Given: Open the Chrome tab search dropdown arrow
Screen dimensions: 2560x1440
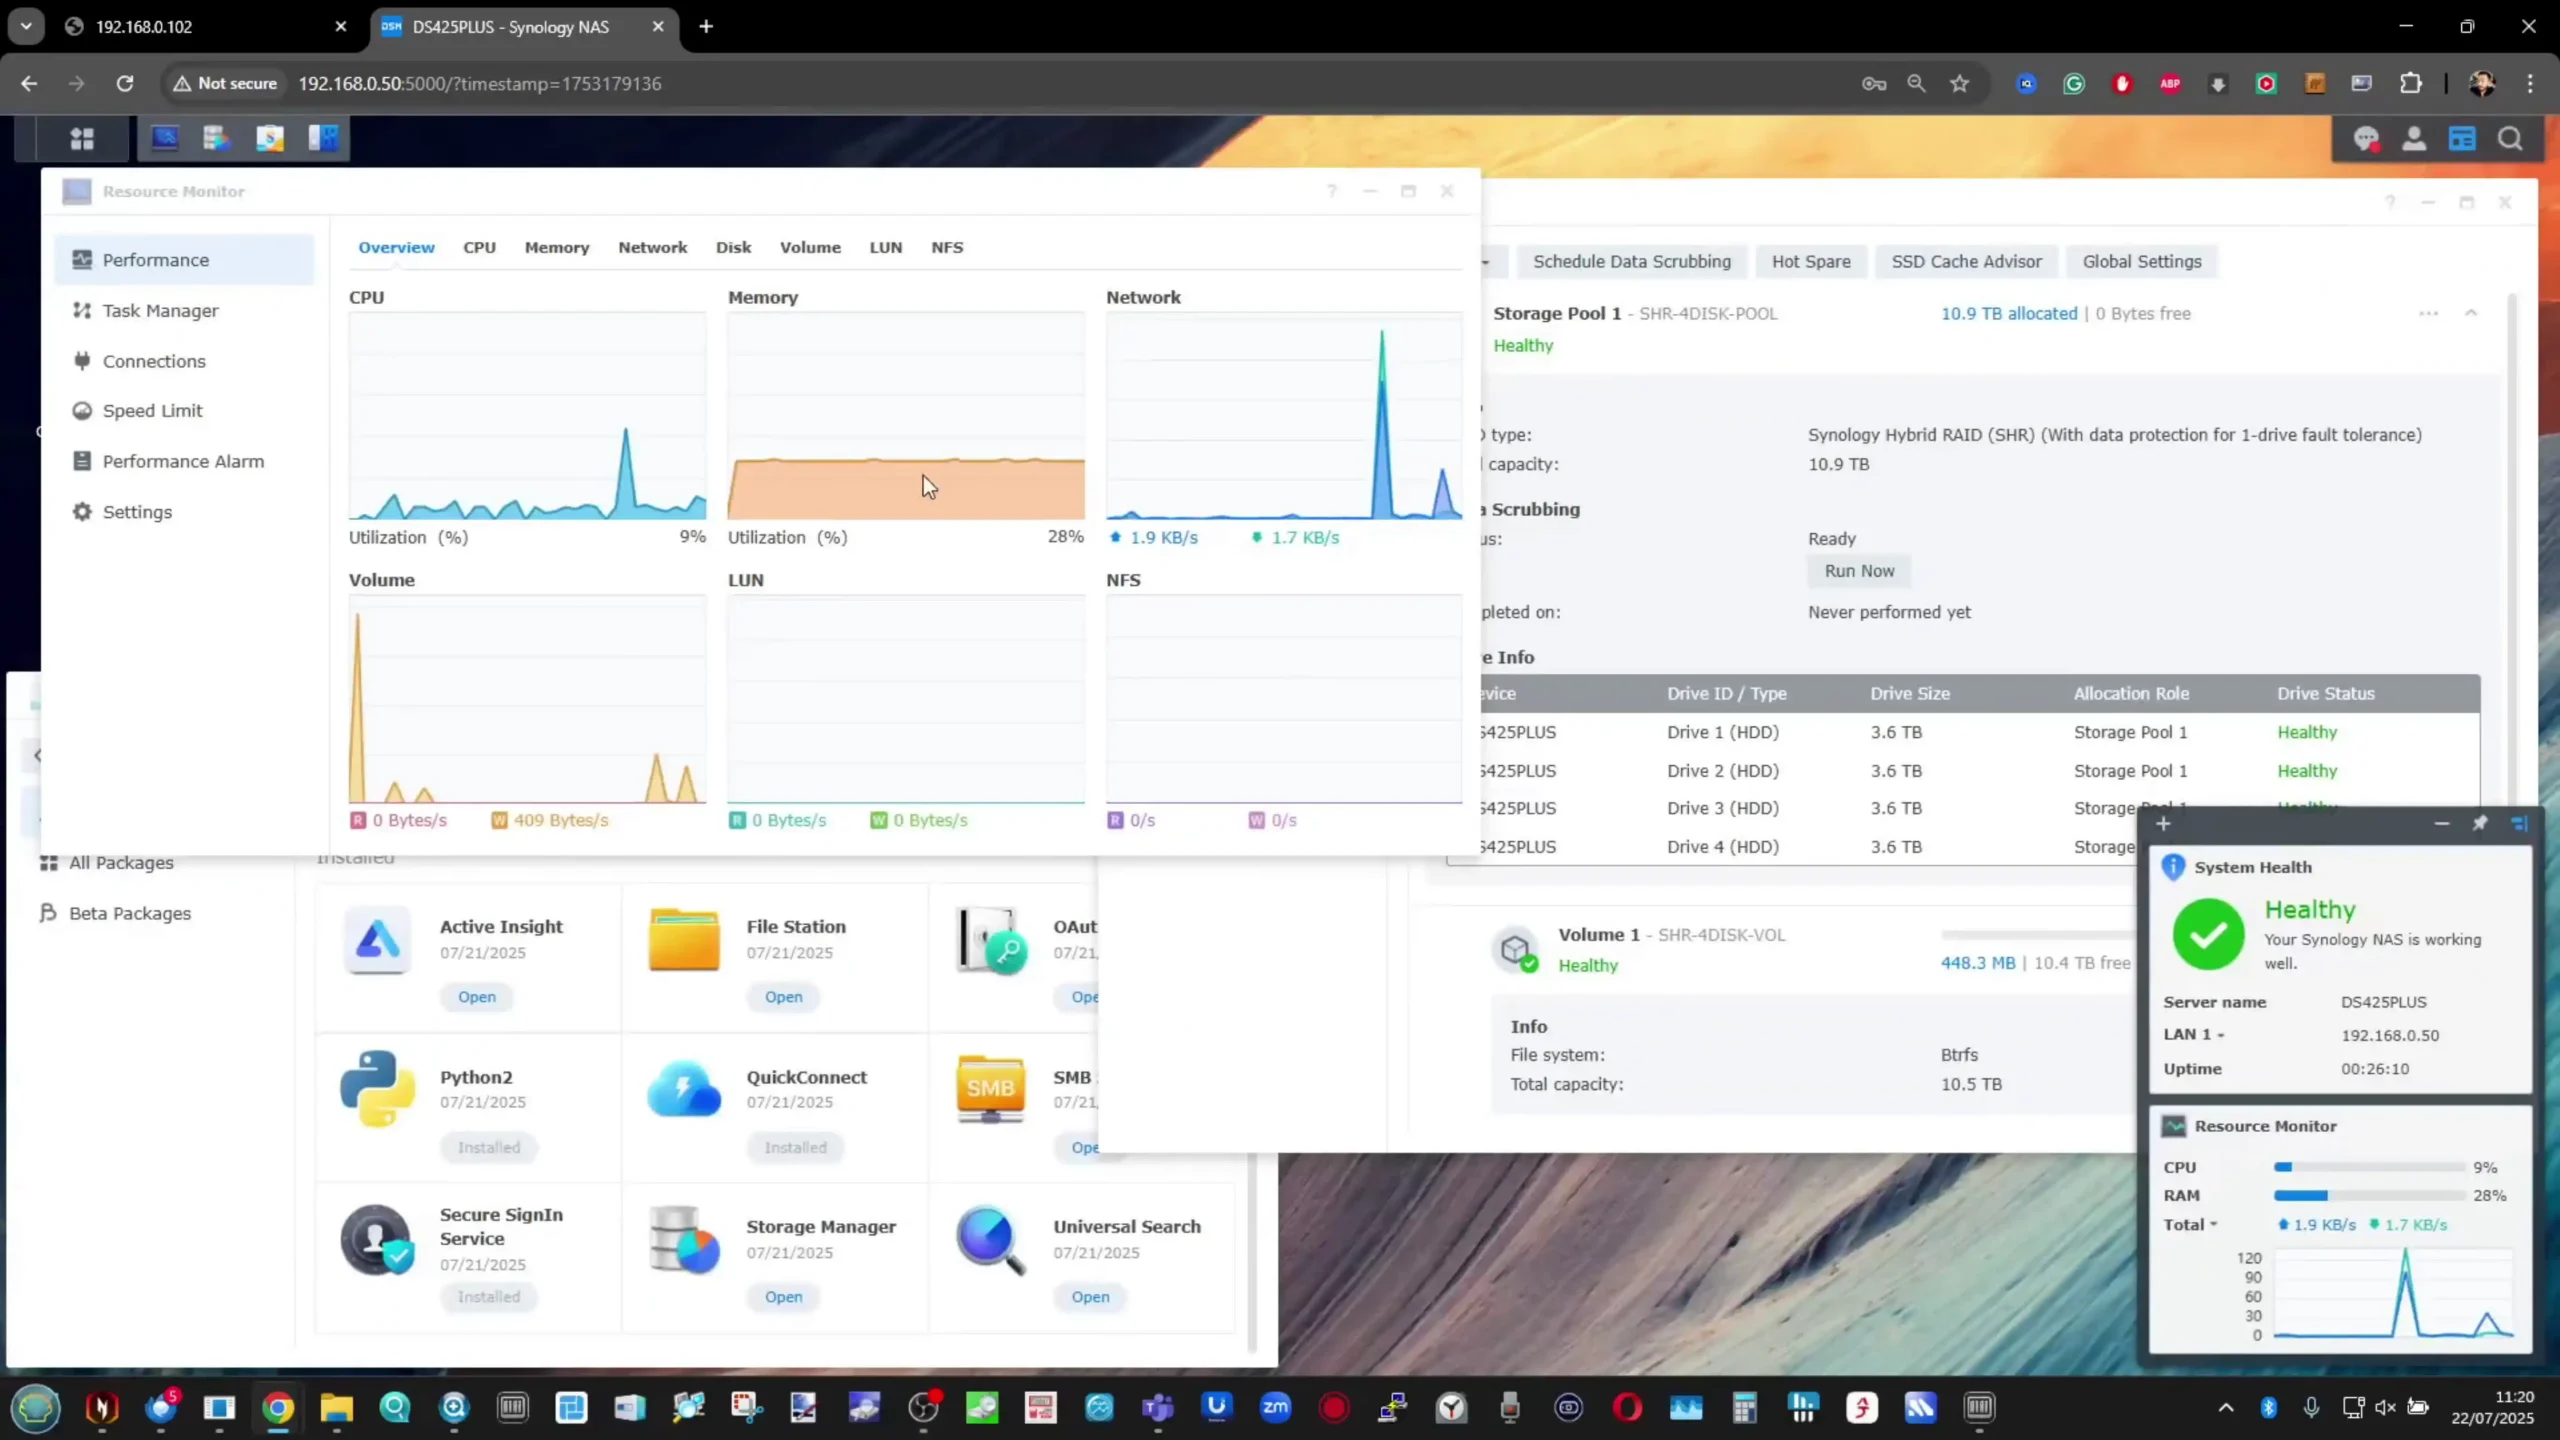Looking at the screenshot, I should pyautogui.click(x=26, y=26).
